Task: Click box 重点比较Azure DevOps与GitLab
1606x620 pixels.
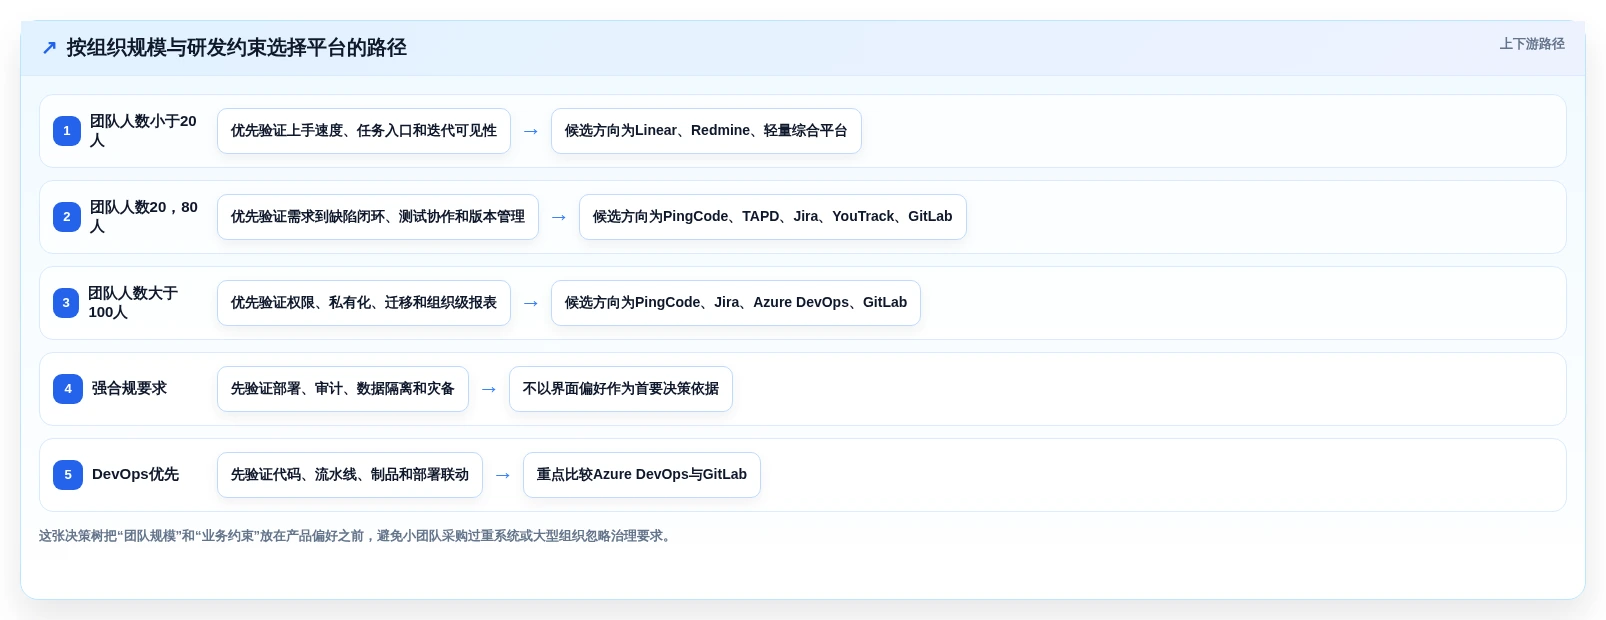Action: pyautogui.click(x=642, y=475)
